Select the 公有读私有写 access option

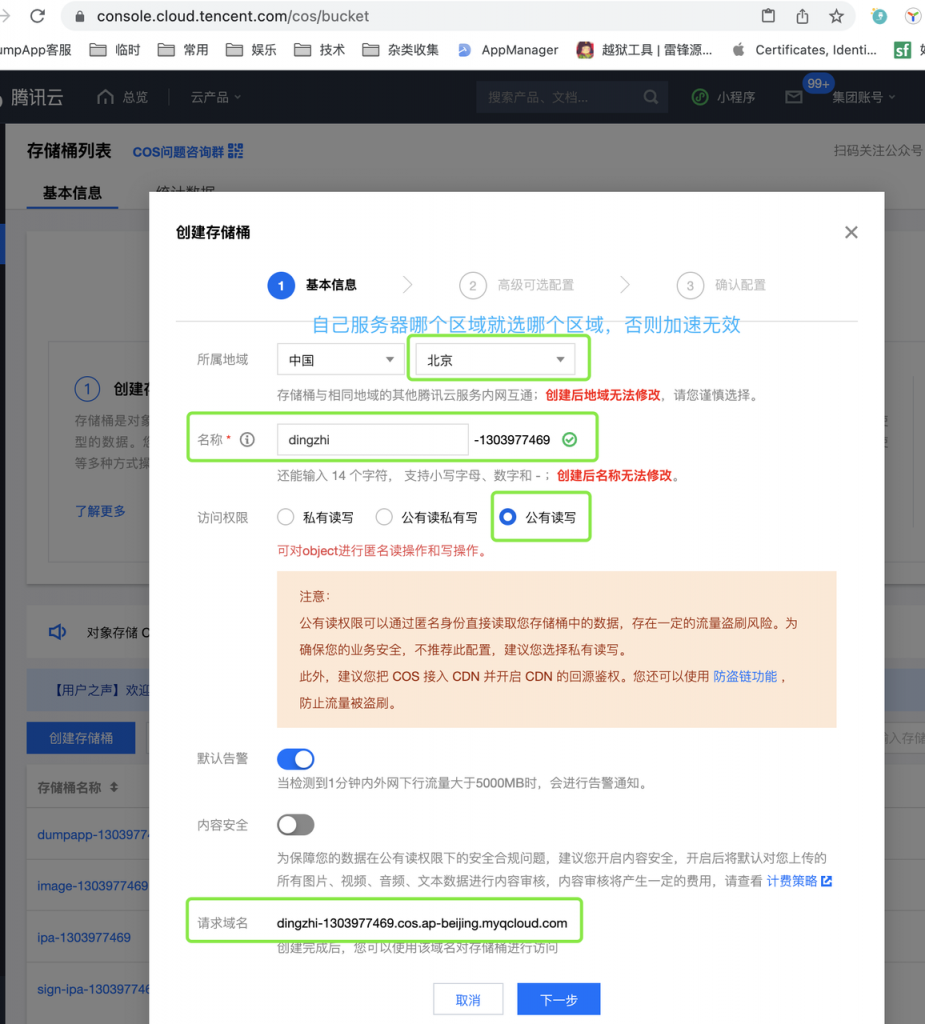point(427,517)
